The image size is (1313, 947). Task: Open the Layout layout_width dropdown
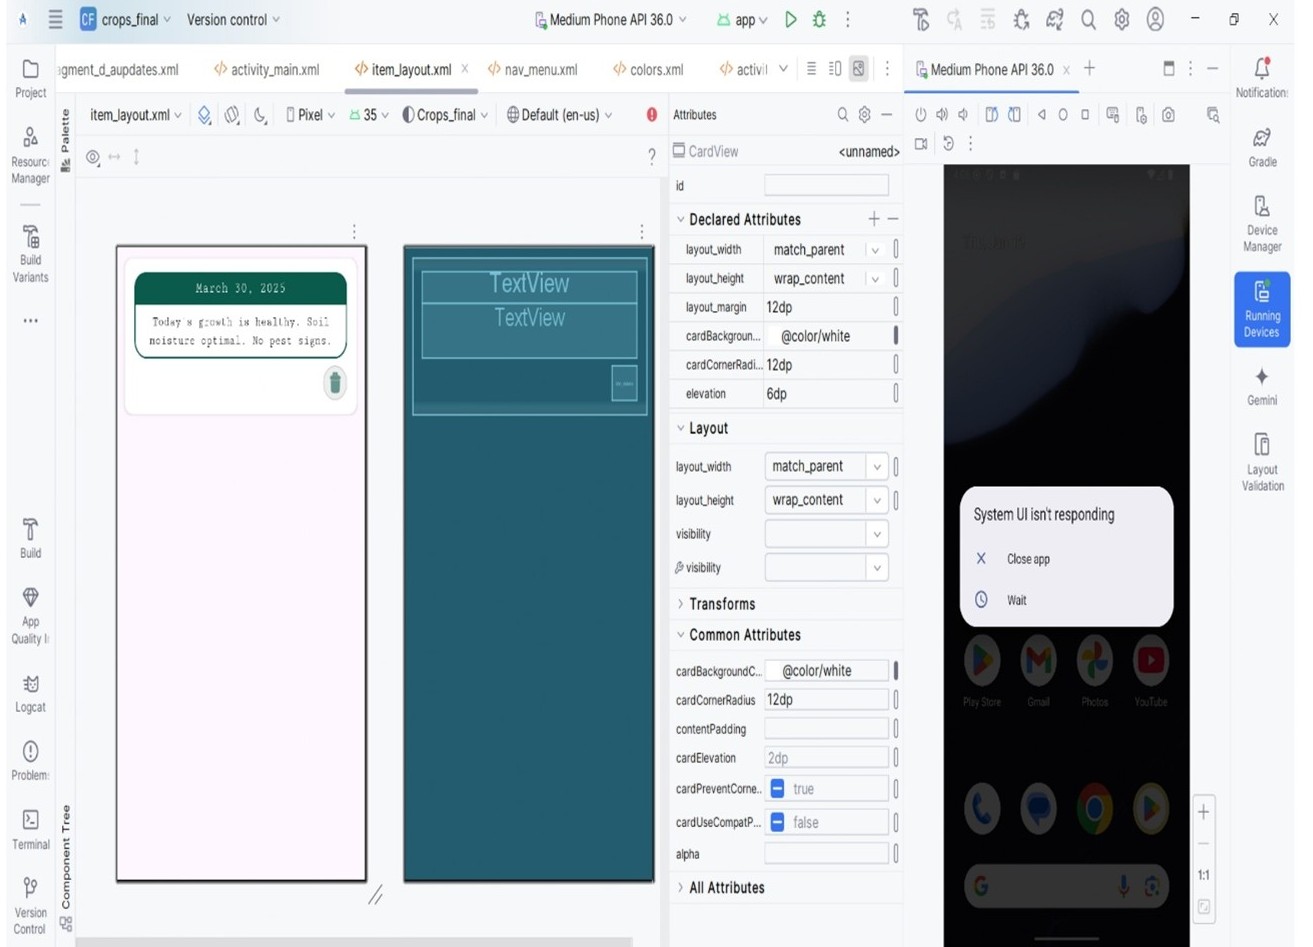[876, 467]
